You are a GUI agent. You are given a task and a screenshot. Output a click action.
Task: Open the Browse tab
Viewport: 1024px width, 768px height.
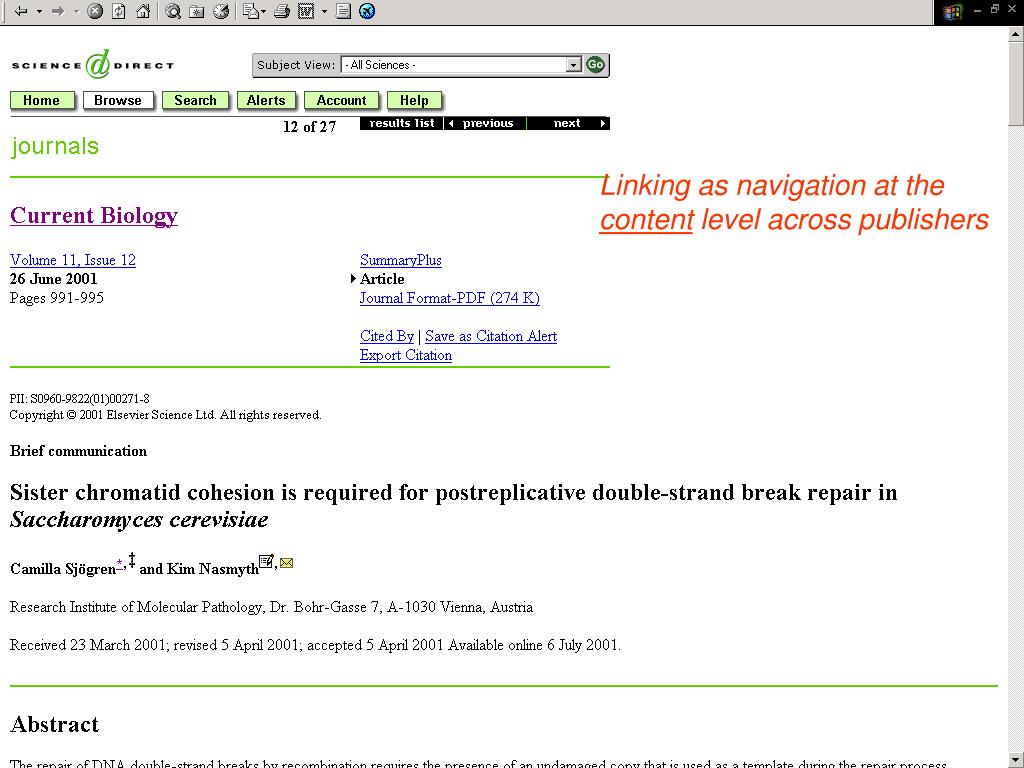pos(118,101)
